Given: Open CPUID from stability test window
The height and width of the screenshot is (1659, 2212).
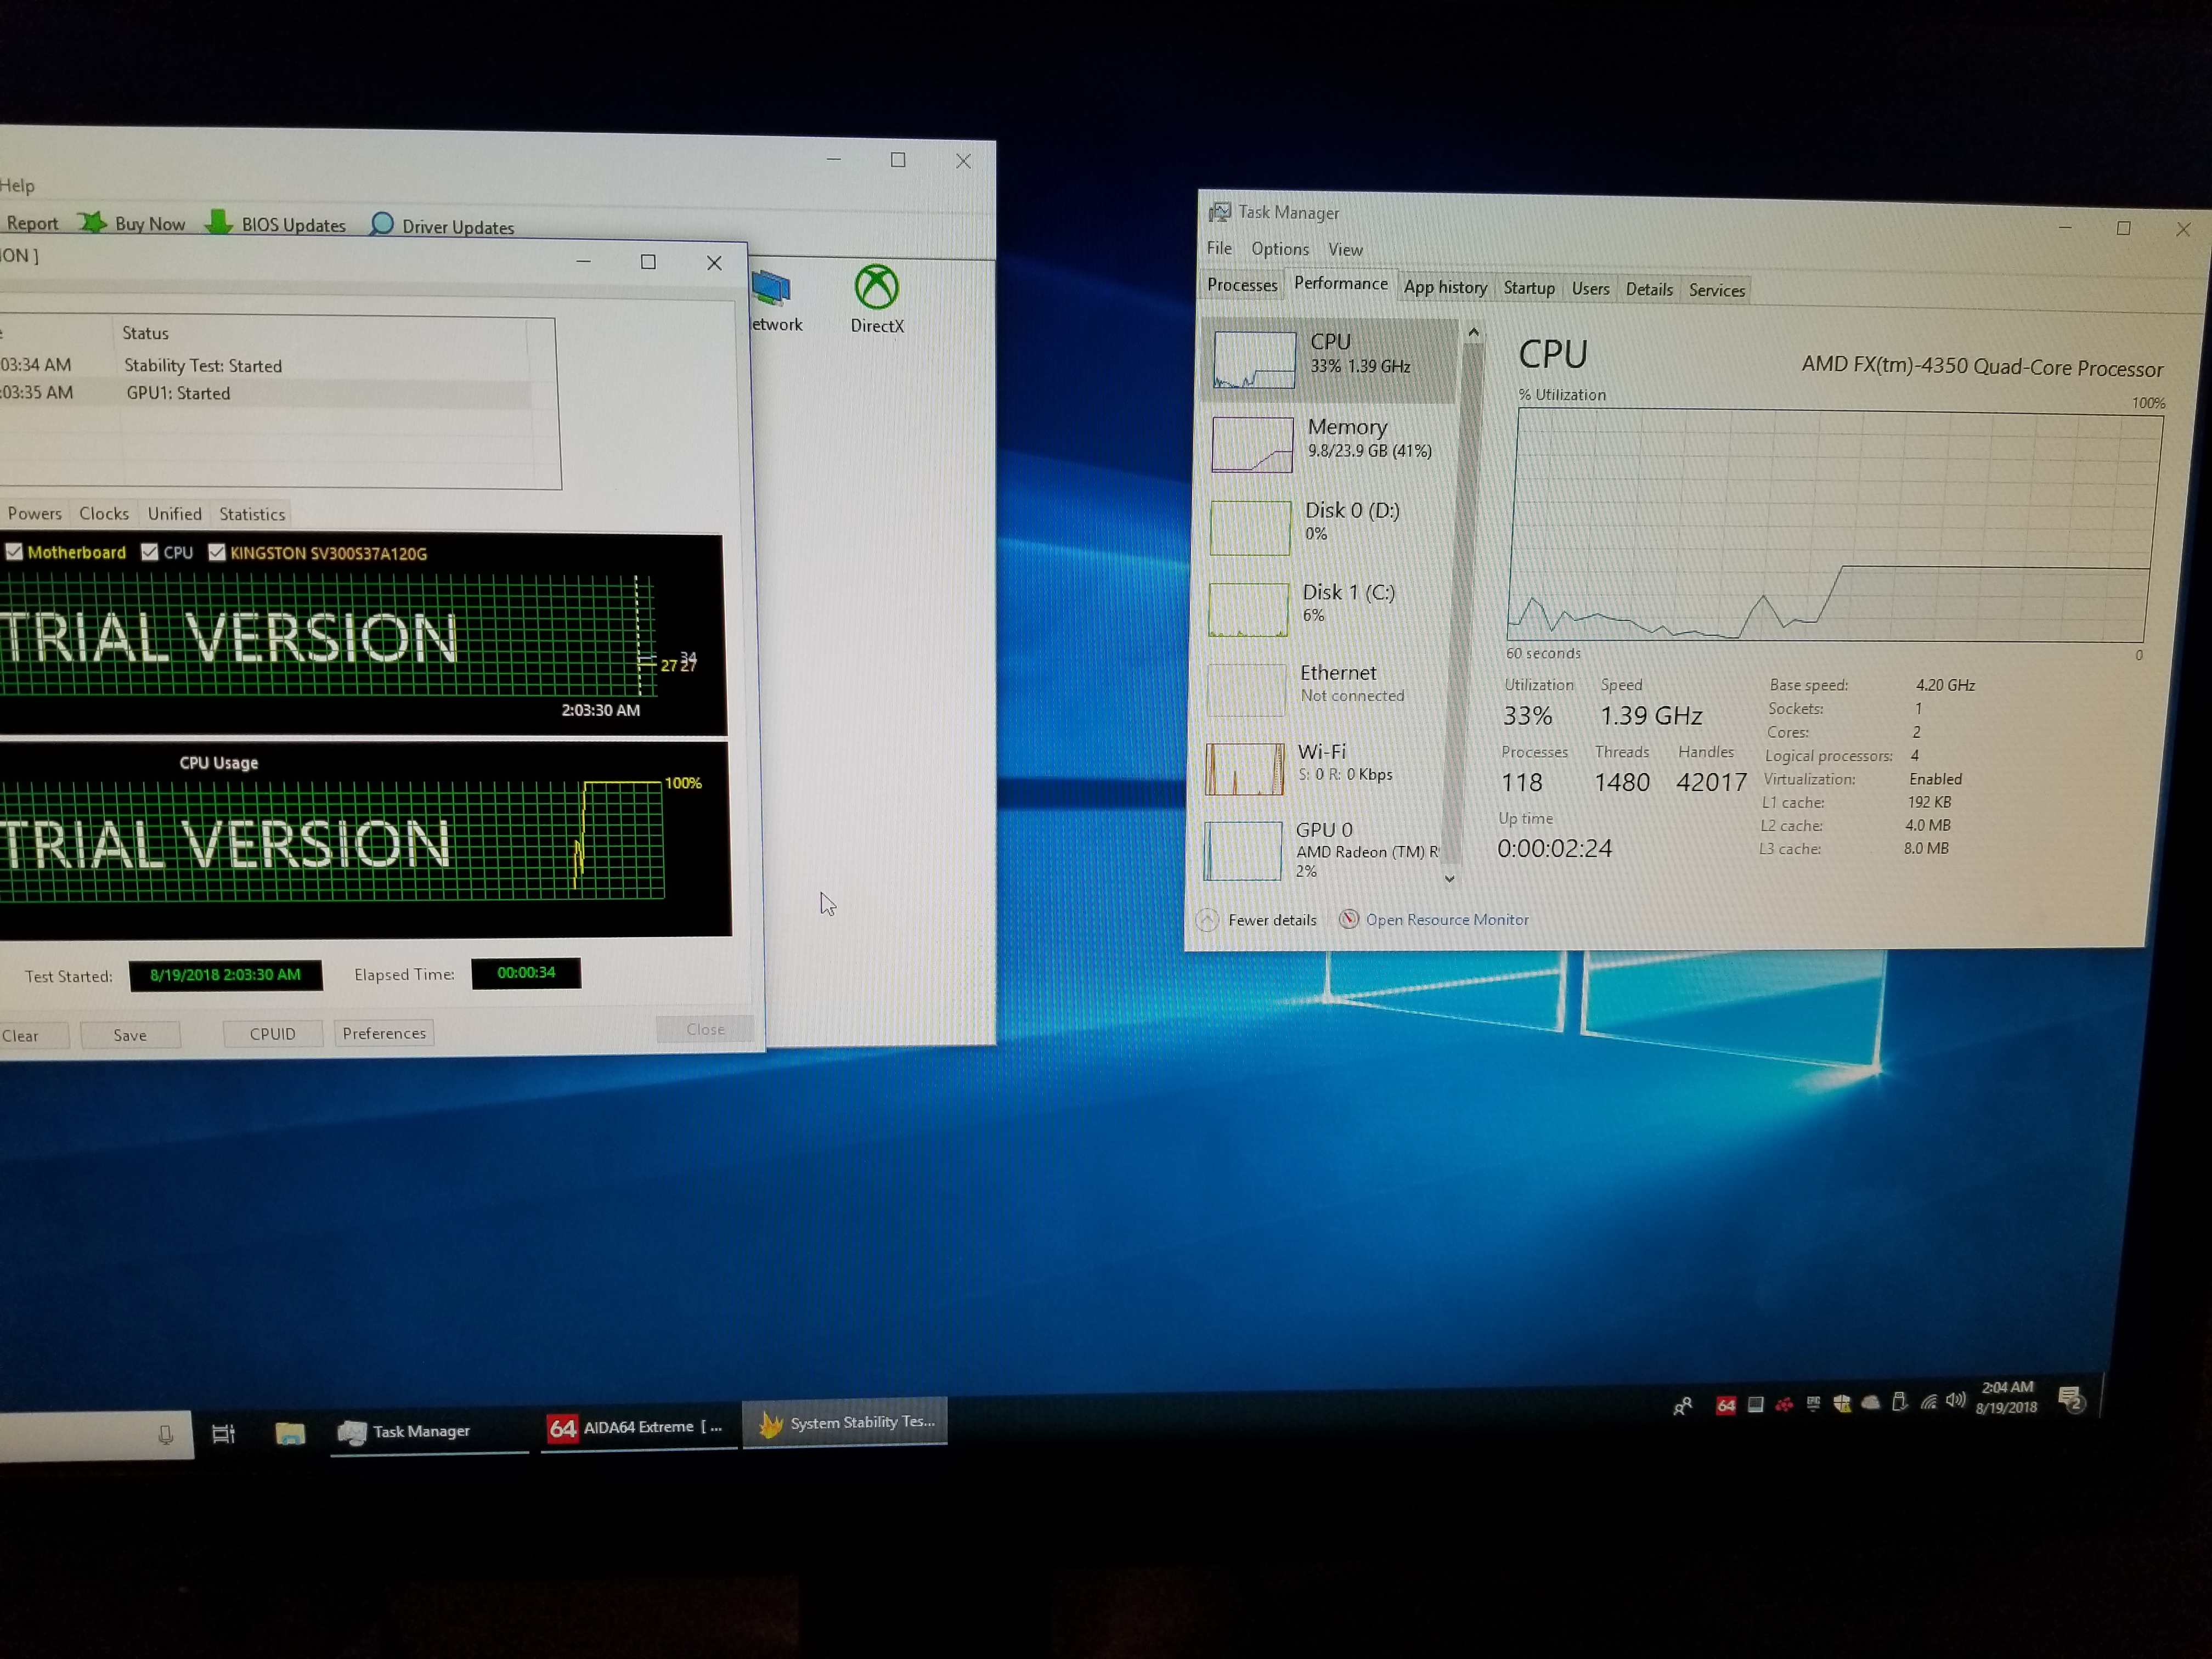Looking at the screenshot, I should pos(272,1033).
